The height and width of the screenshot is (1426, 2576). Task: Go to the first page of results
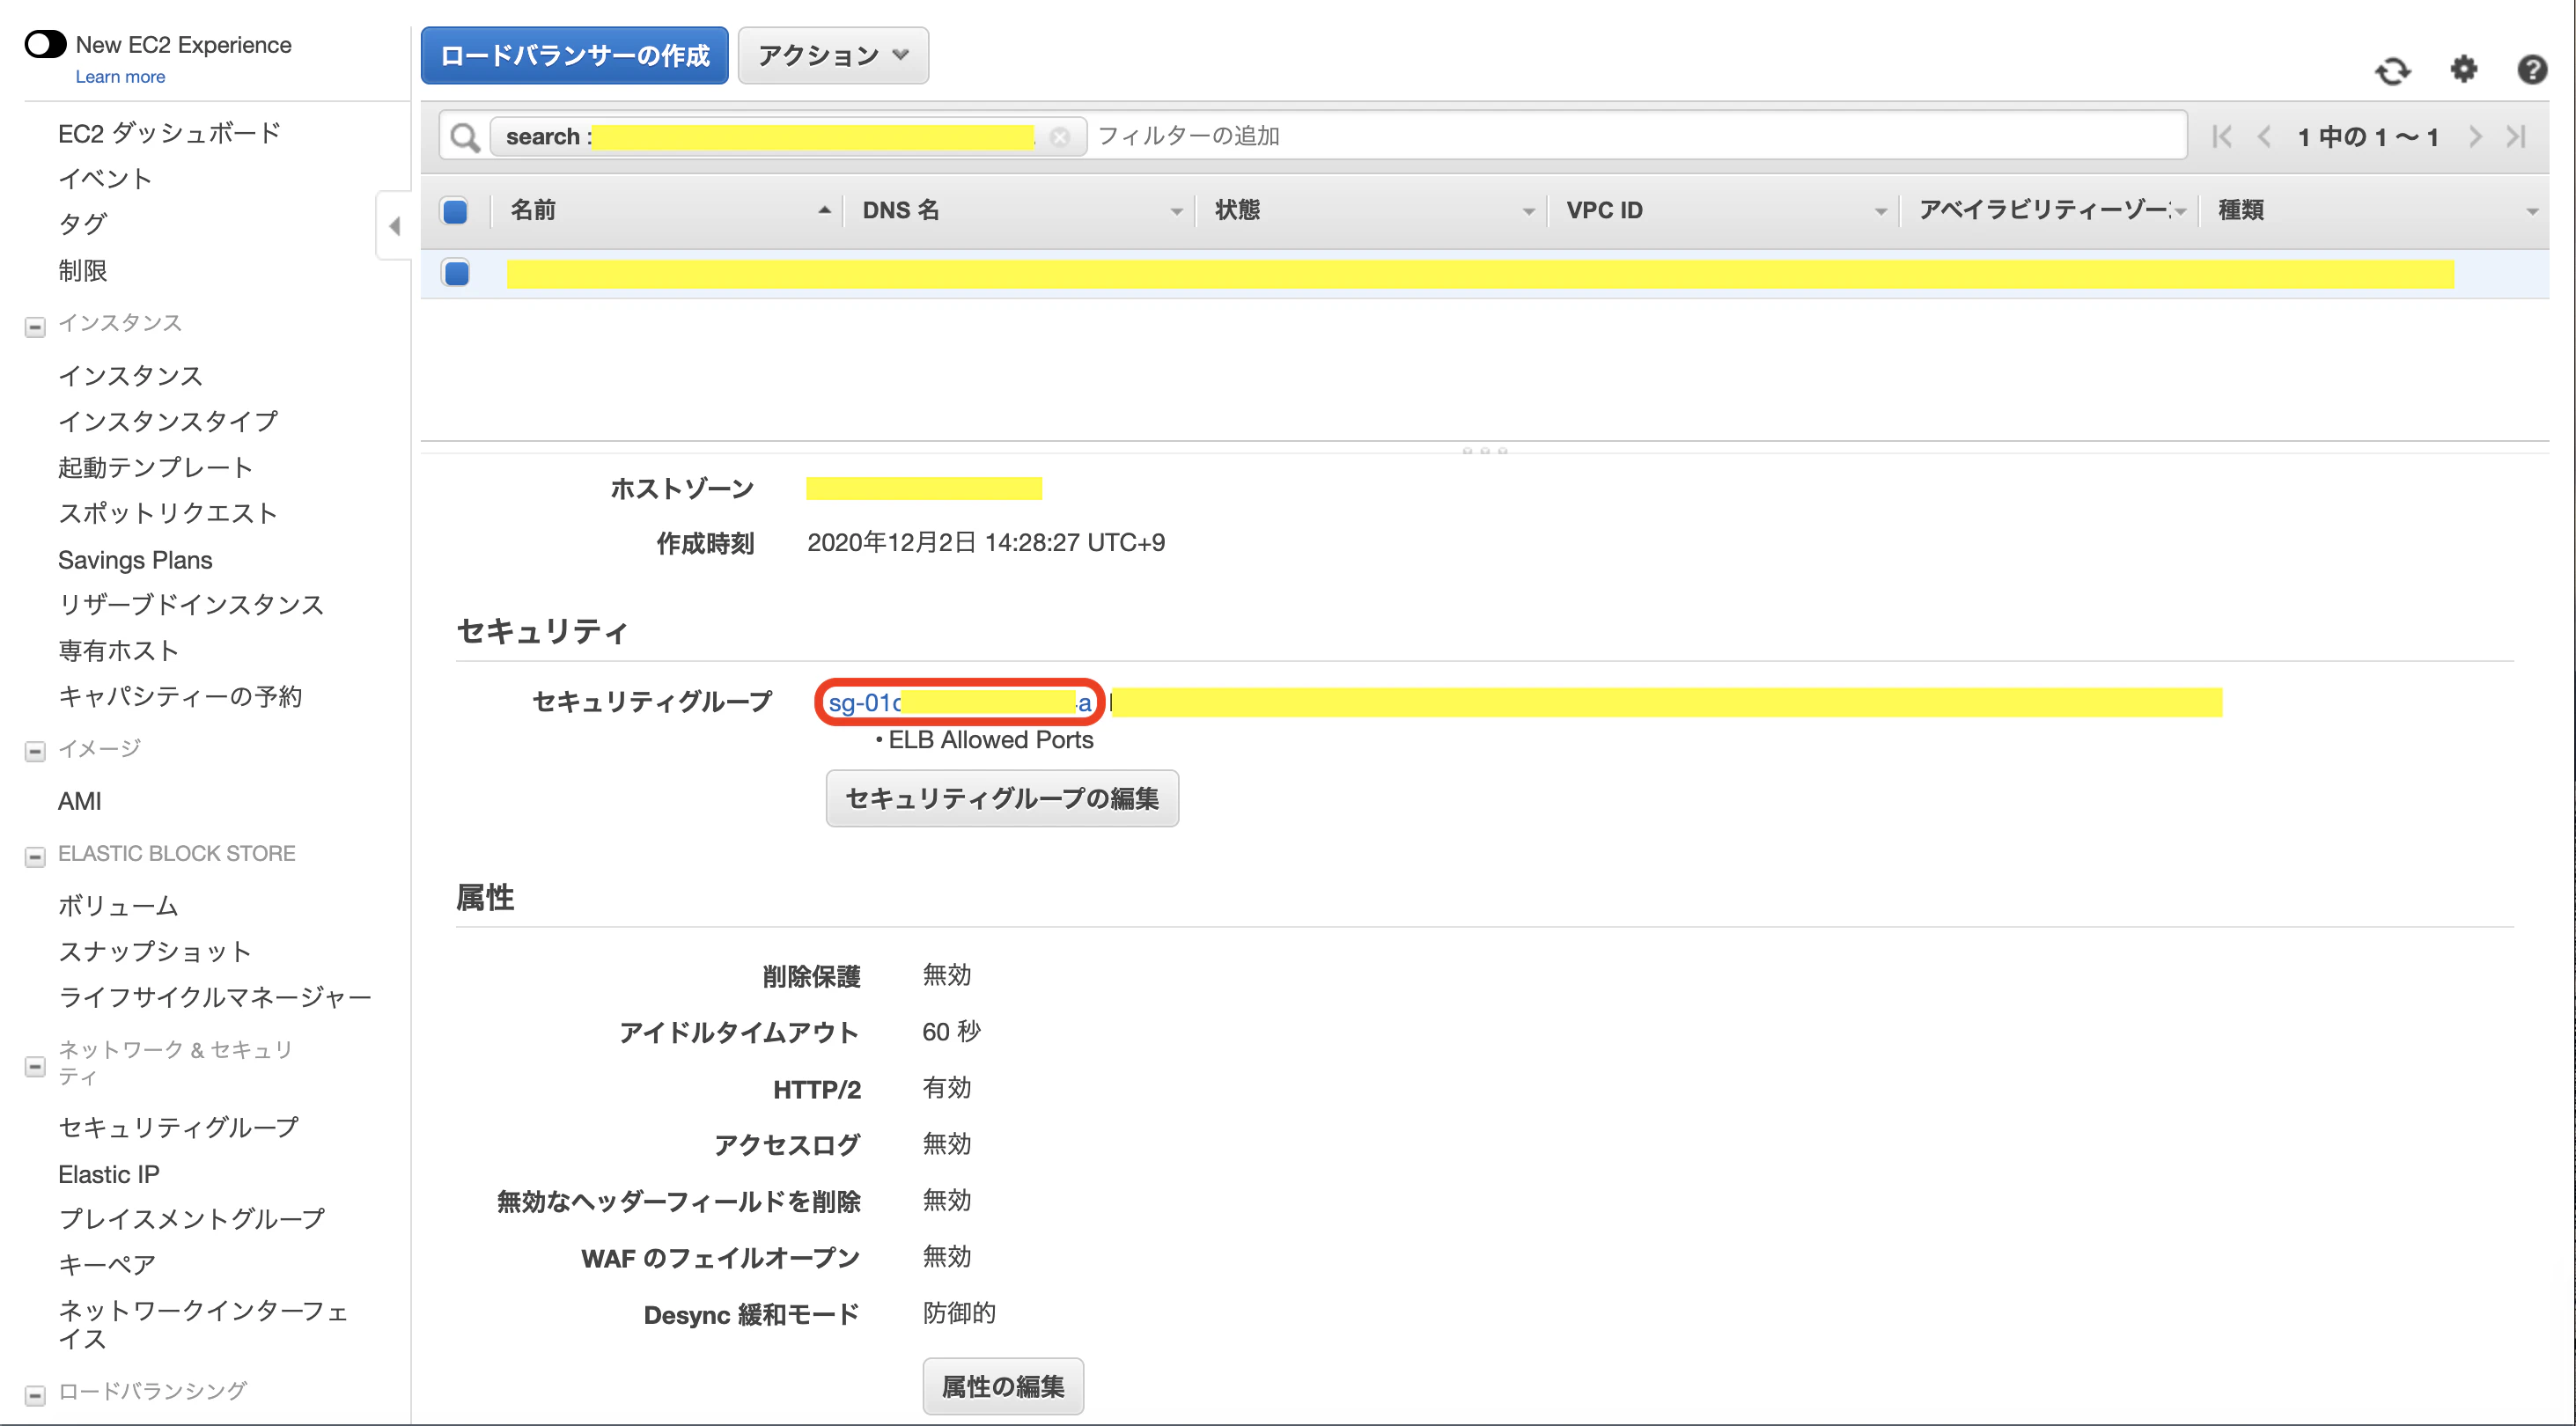(2221, 136)
